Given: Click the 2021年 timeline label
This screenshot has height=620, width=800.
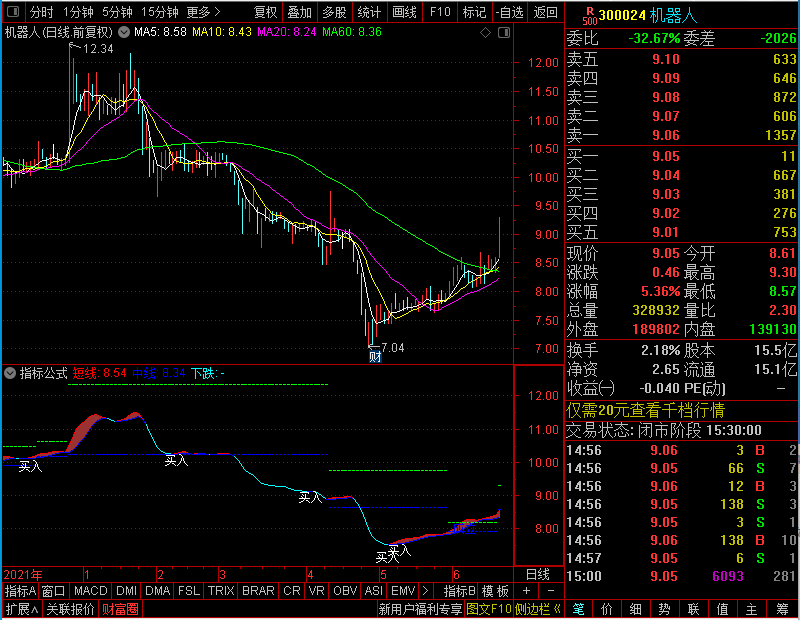Looking at the screenshot, I should coord(23,575).
